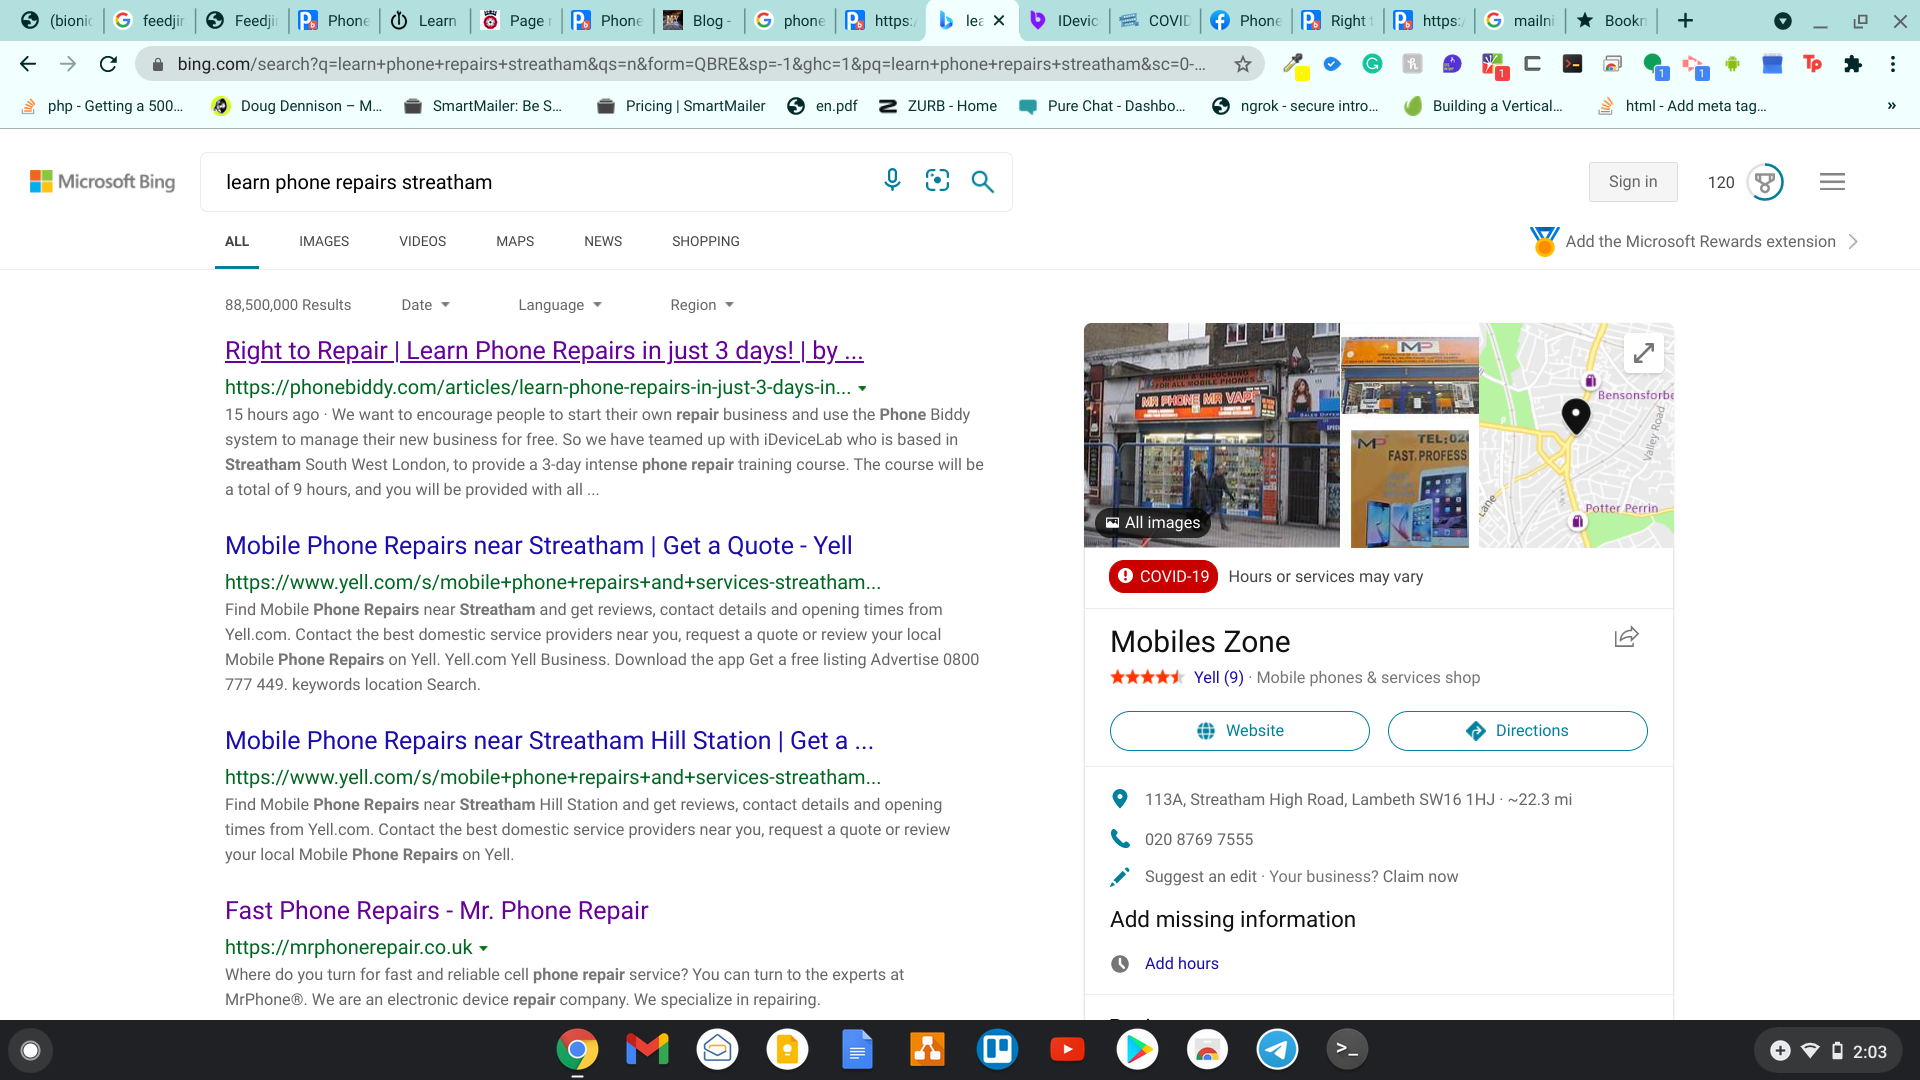The width and height of the screenshot is (1920, 1080).
Task: Open Right to Repair search result
Action: click(544, 351)
